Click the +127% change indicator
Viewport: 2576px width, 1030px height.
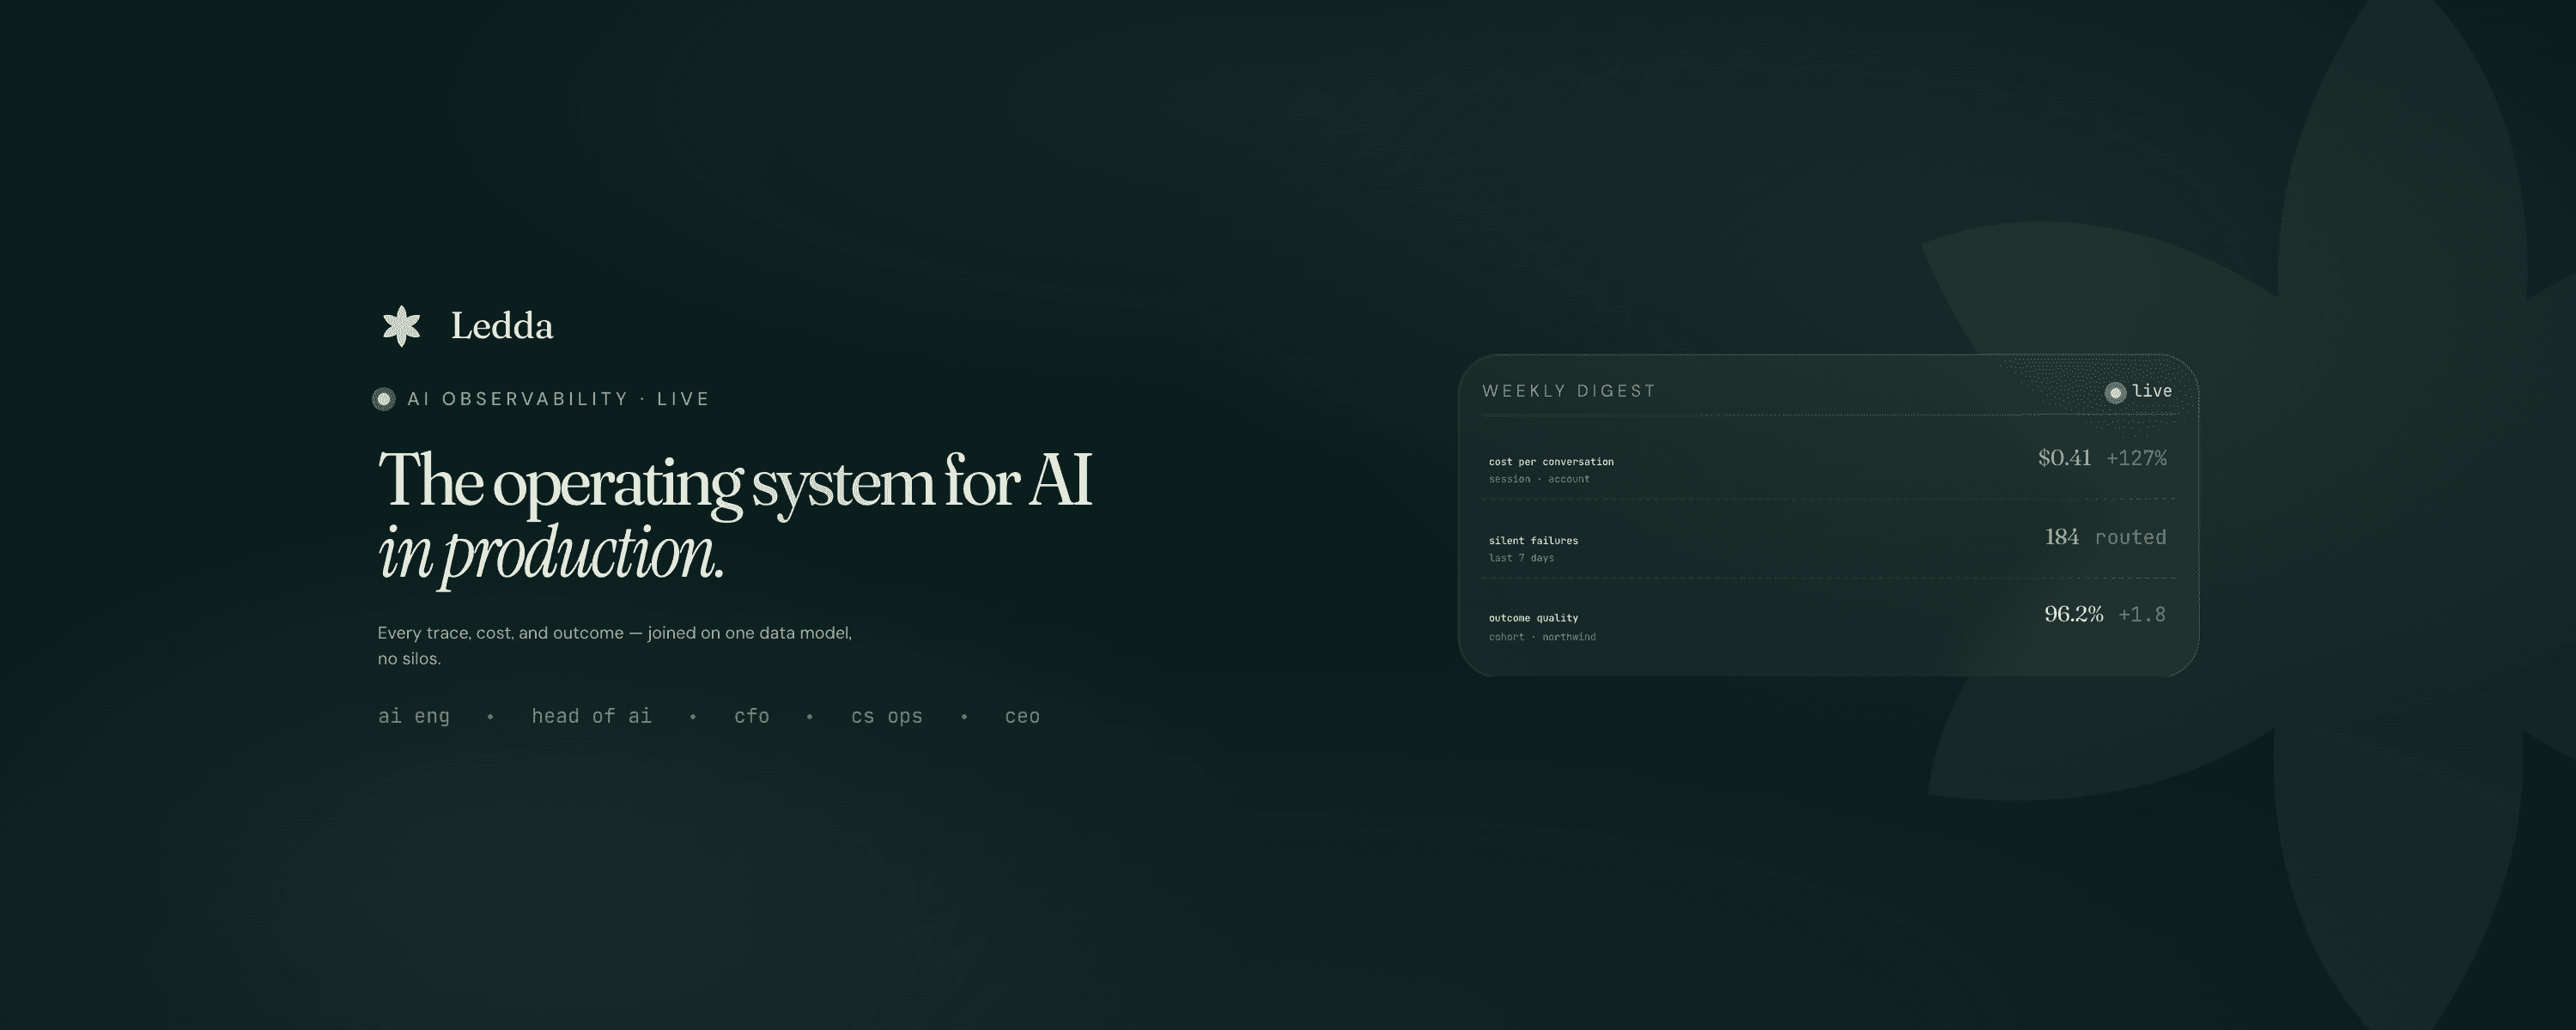click(x=2136, y=458)
